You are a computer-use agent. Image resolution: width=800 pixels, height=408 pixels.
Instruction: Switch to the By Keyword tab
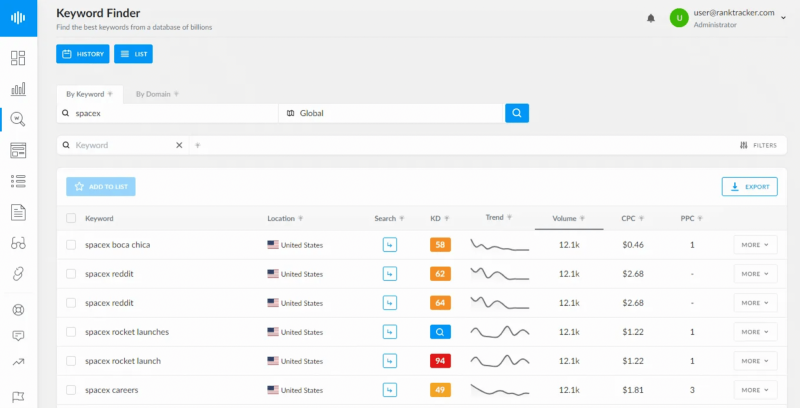89,94
